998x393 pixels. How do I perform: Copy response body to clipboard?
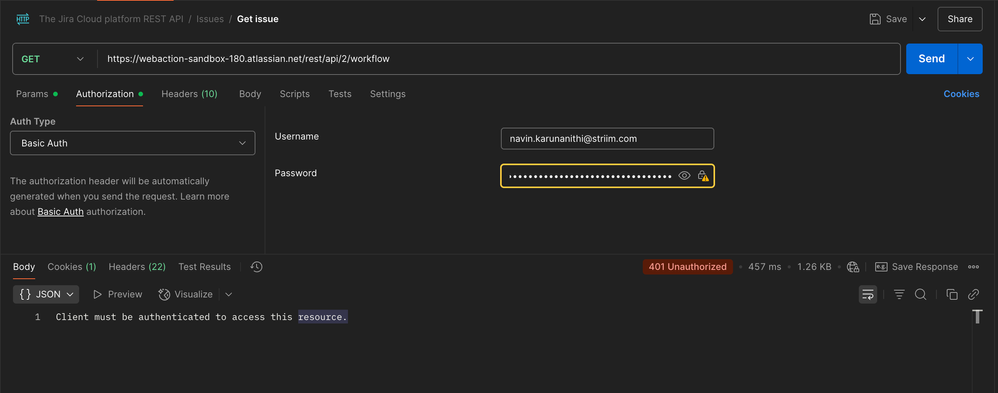[x=952, y=294]
